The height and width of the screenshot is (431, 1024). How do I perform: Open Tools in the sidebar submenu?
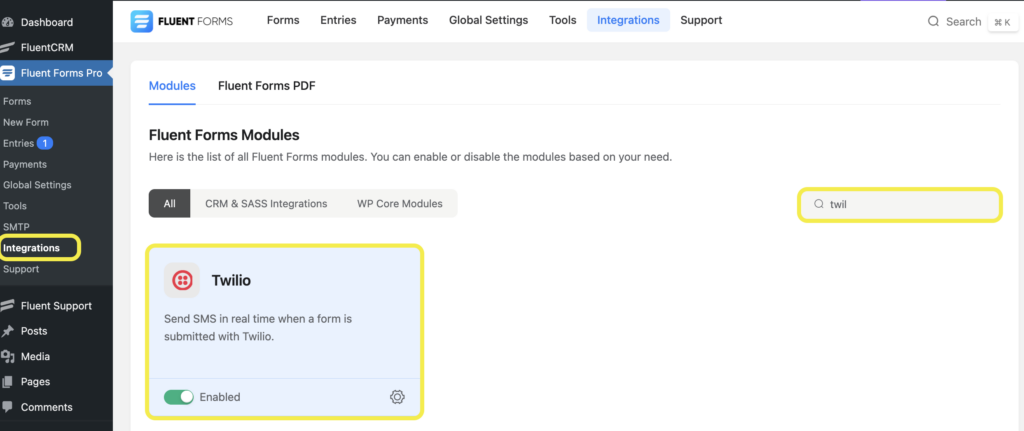pos(15,206)
